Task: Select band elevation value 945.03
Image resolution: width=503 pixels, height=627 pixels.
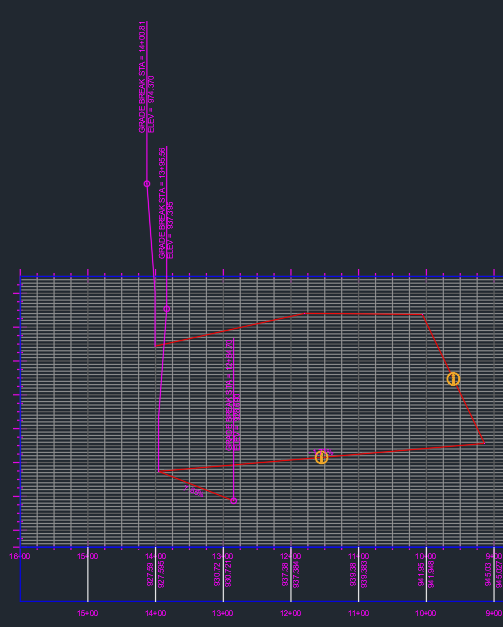Action: point(488,574)
